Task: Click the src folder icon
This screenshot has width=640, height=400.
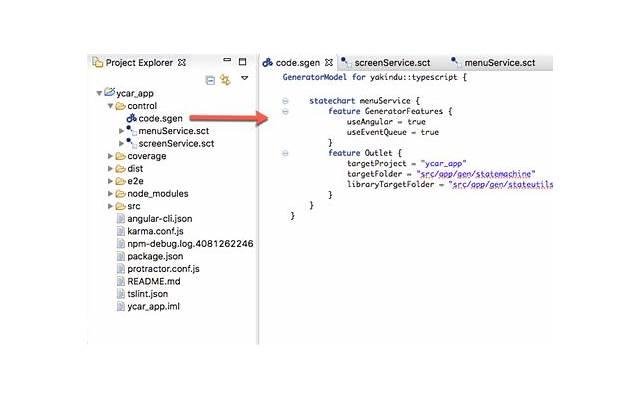Action: (119, 206)
